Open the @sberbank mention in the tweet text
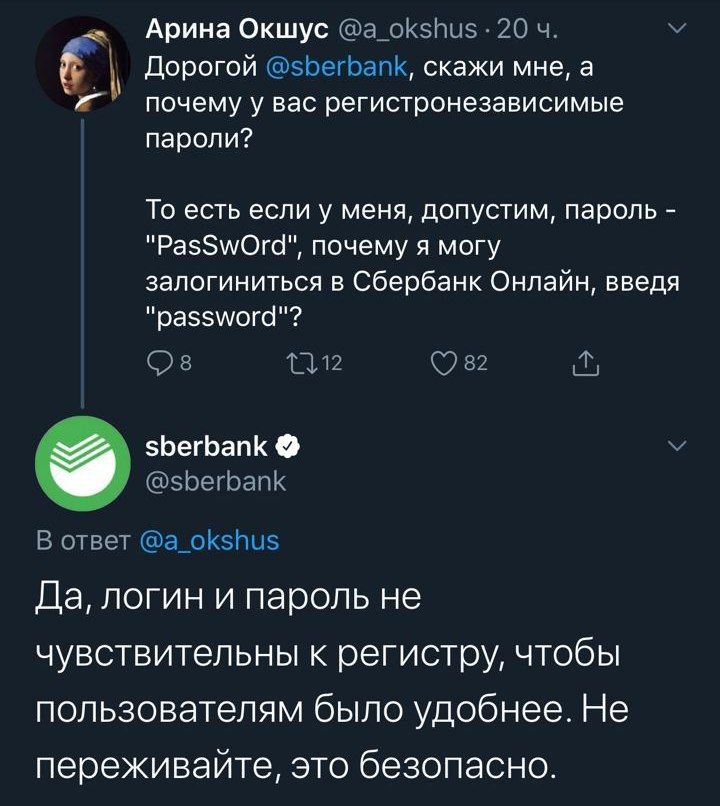 pos(338,66)
